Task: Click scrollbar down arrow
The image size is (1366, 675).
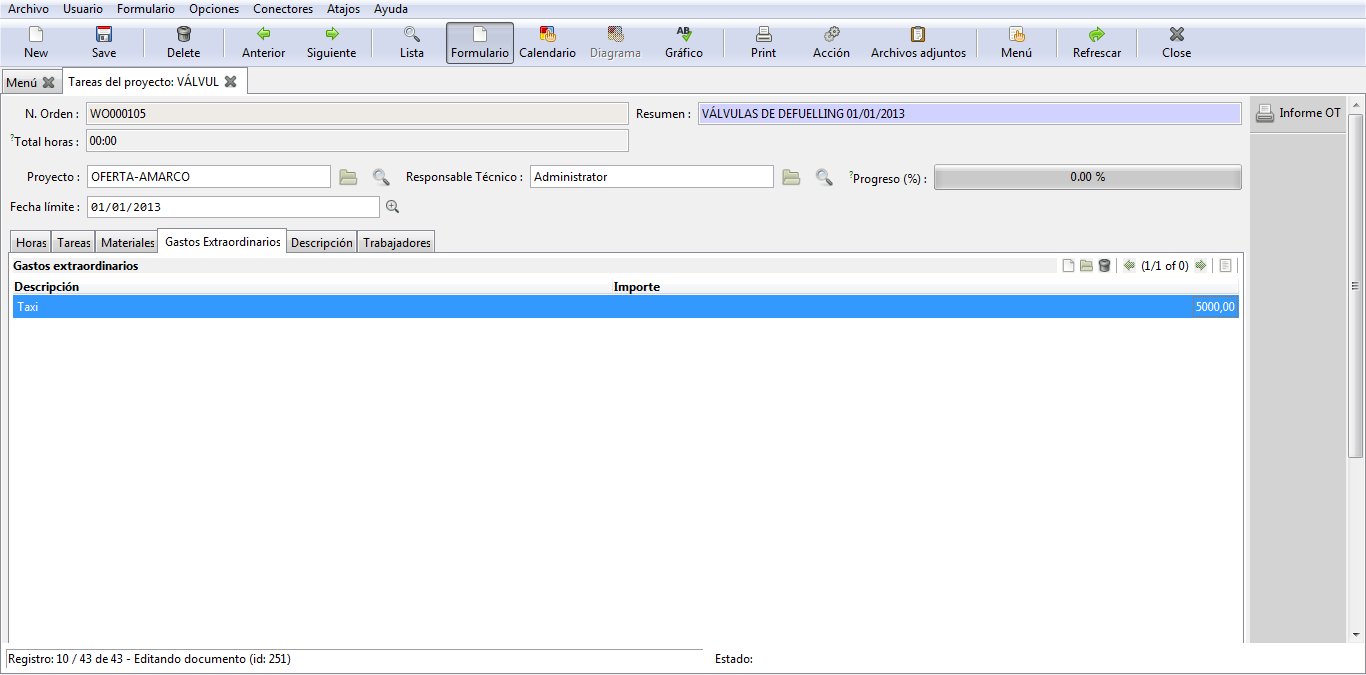Action: tap(1356, 634)
